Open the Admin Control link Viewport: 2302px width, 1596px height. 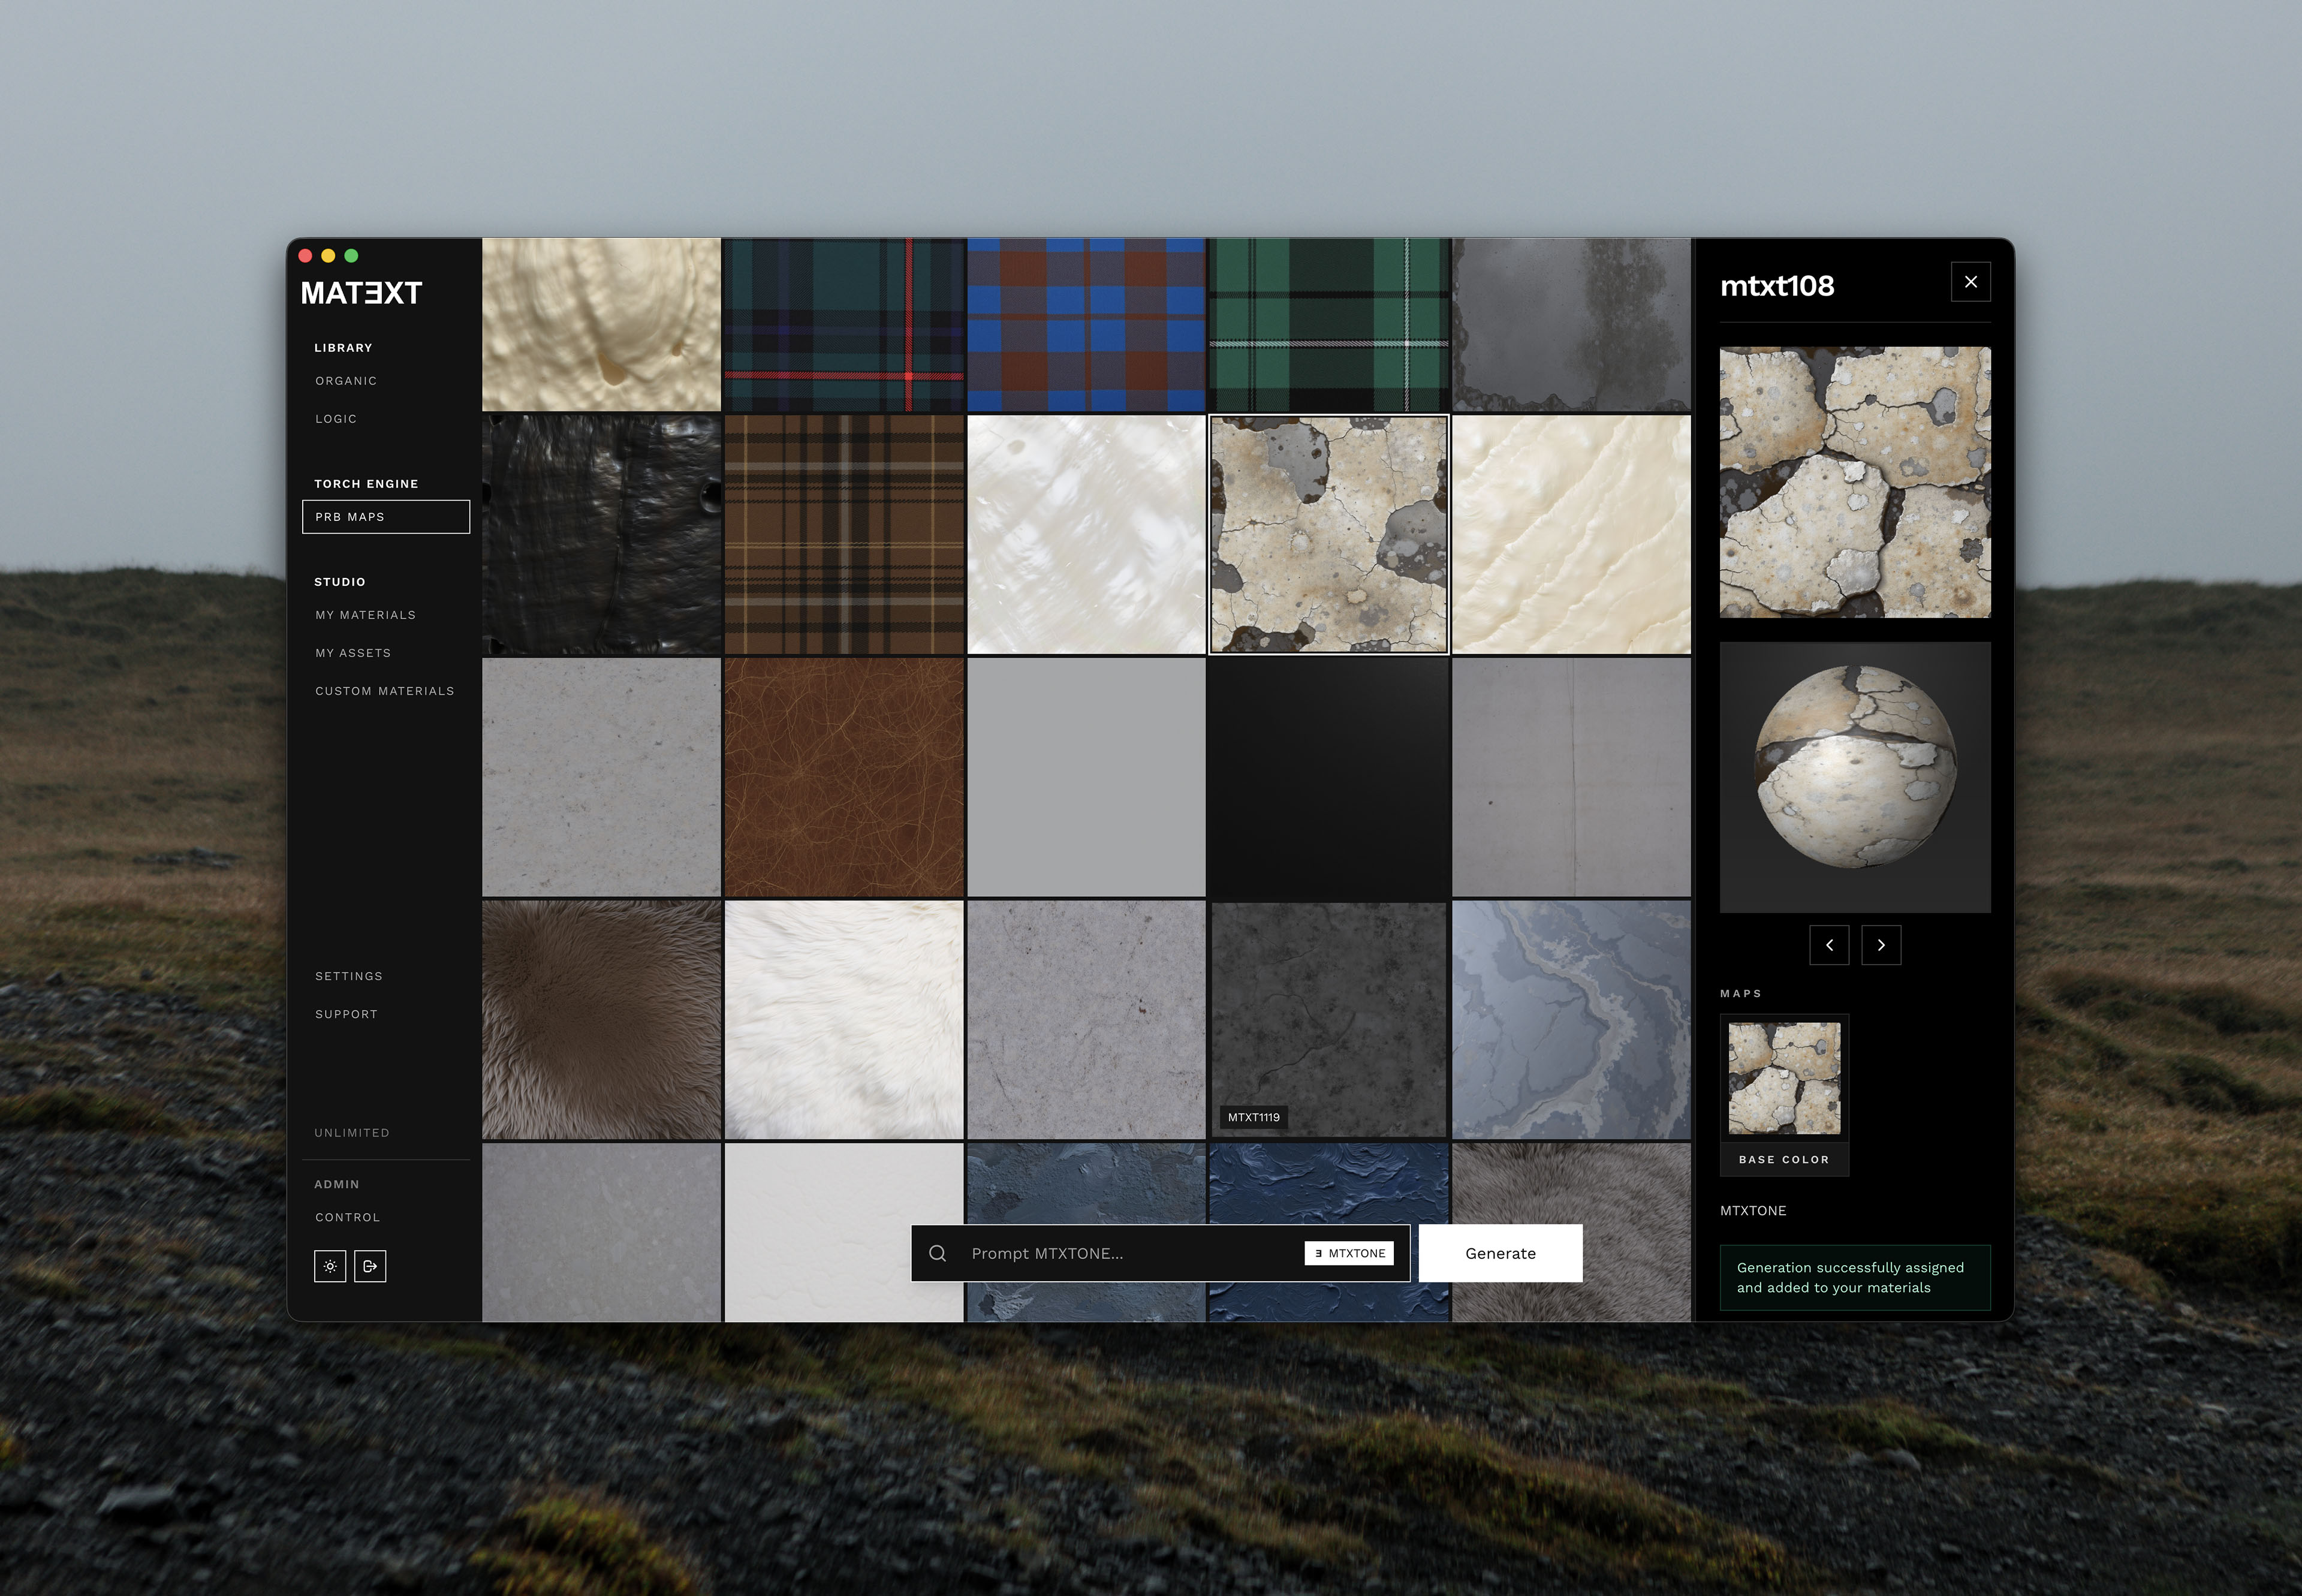point(347,1217)
